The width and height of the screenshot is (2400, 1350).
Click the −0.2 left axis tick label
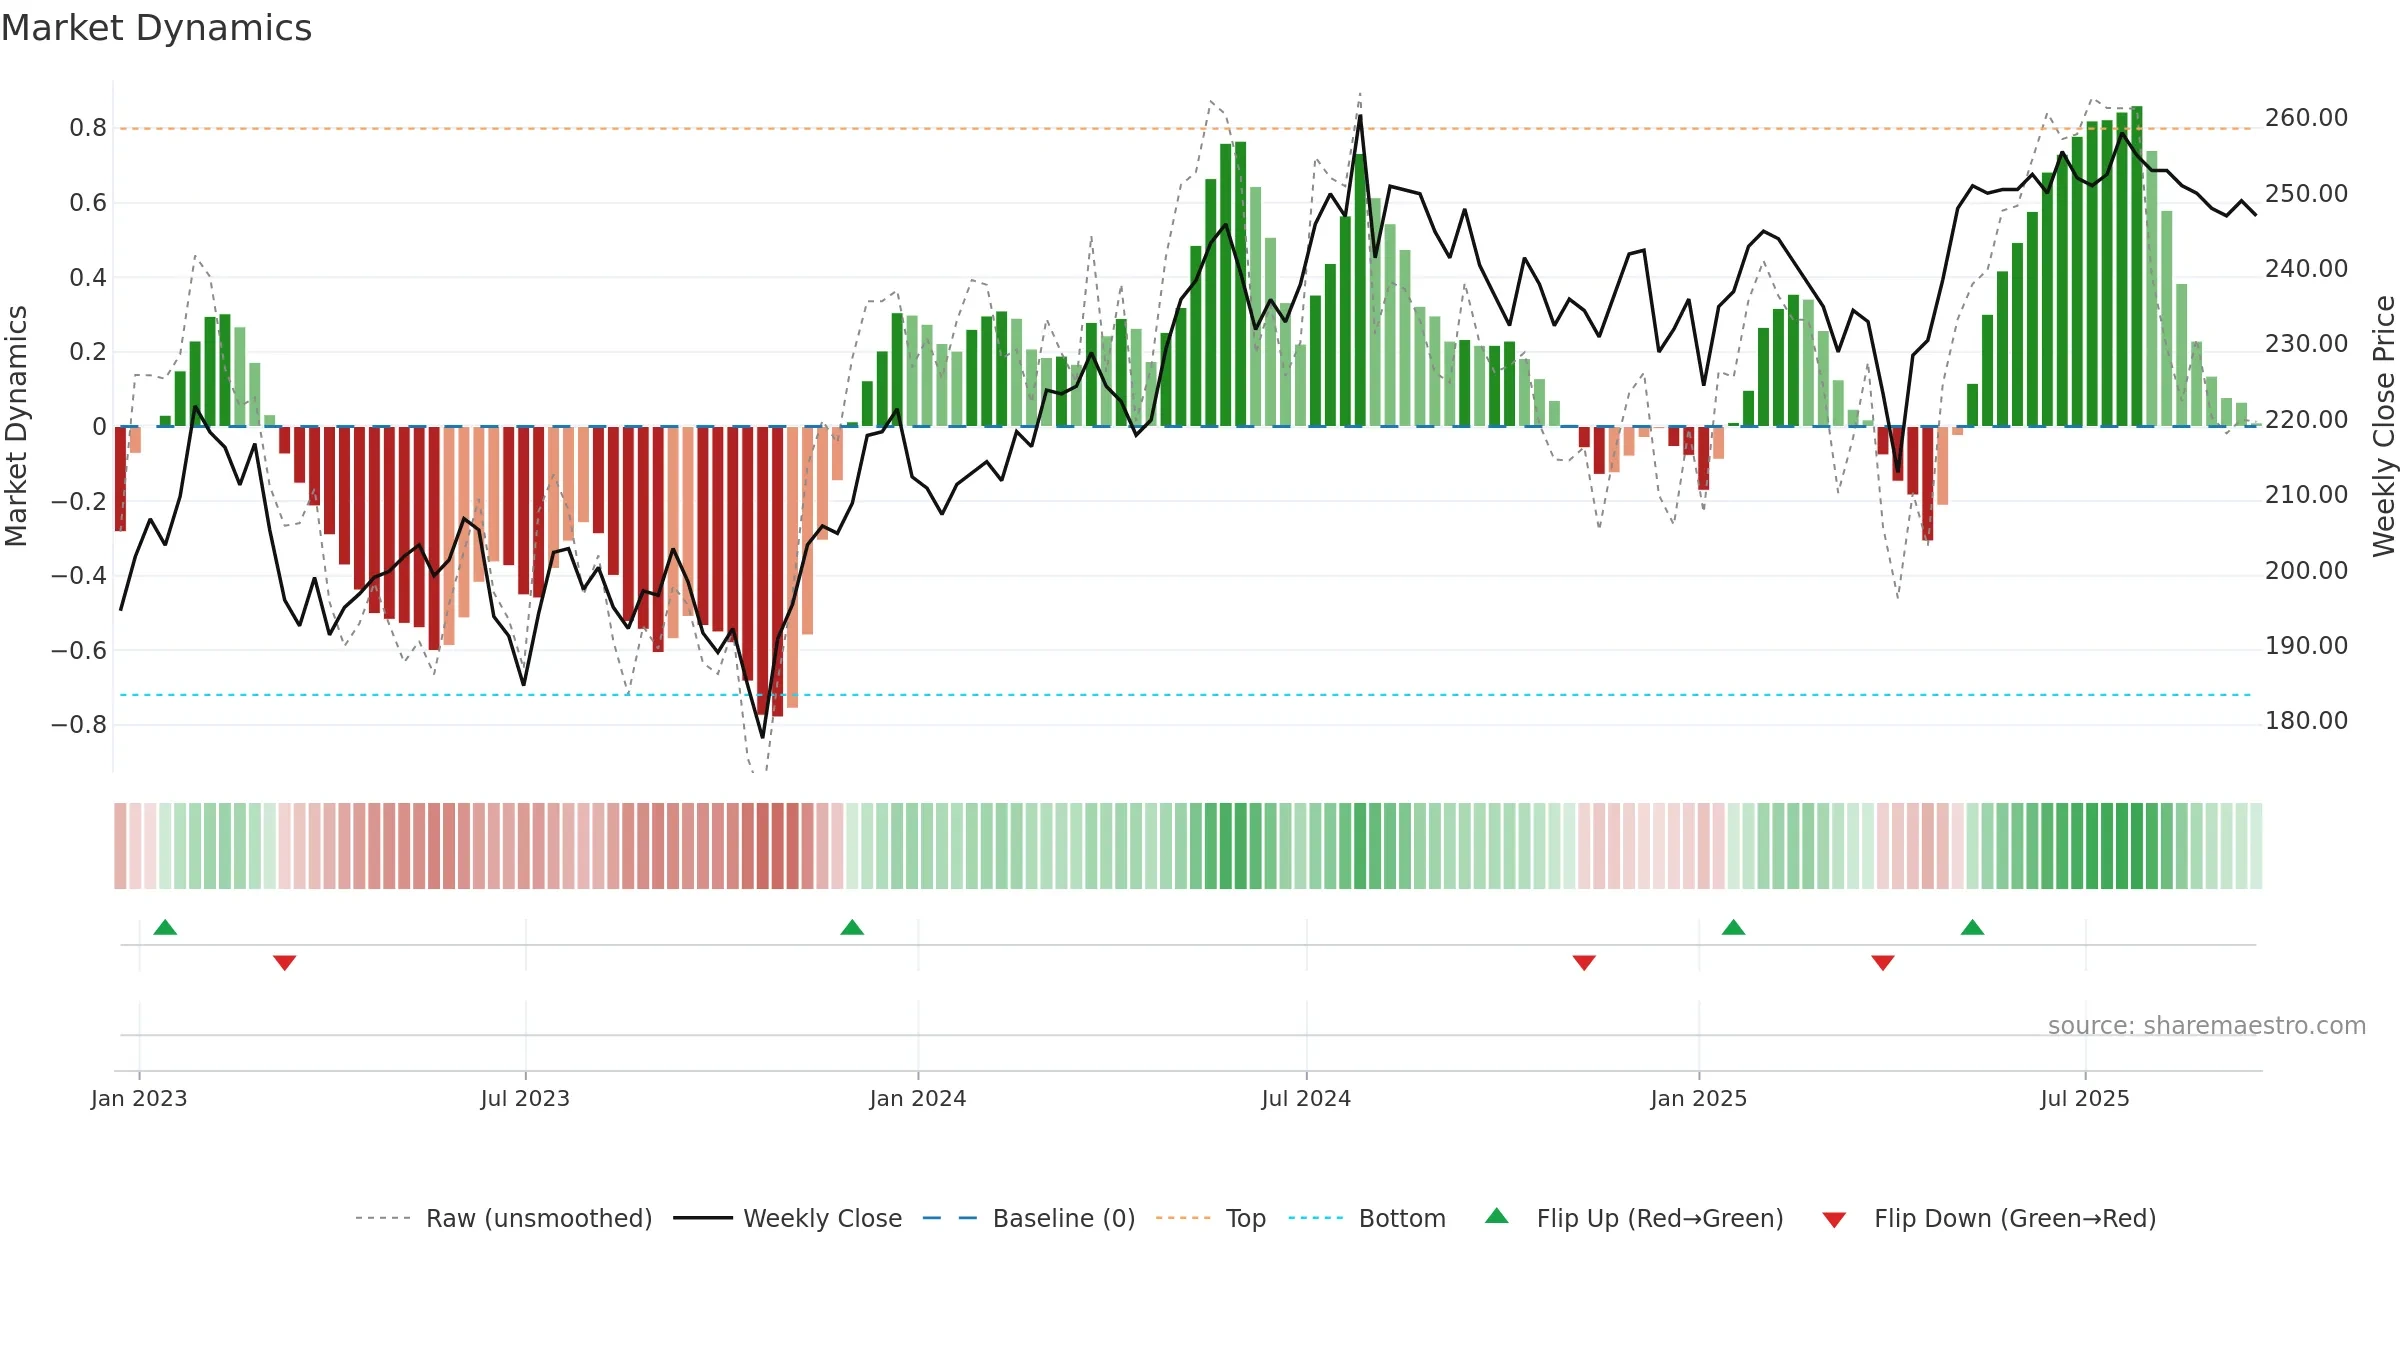(79, 501)
